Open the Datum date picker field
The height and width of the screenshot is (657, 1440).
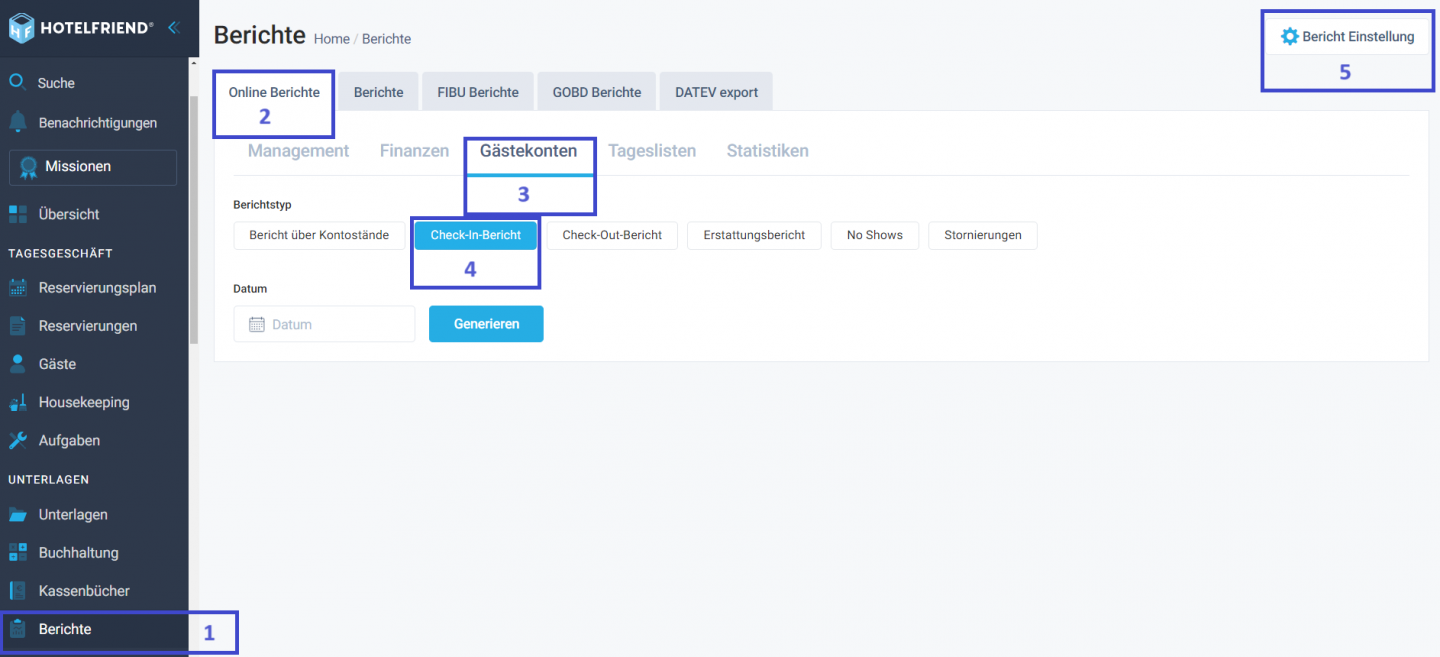[324, 324]
